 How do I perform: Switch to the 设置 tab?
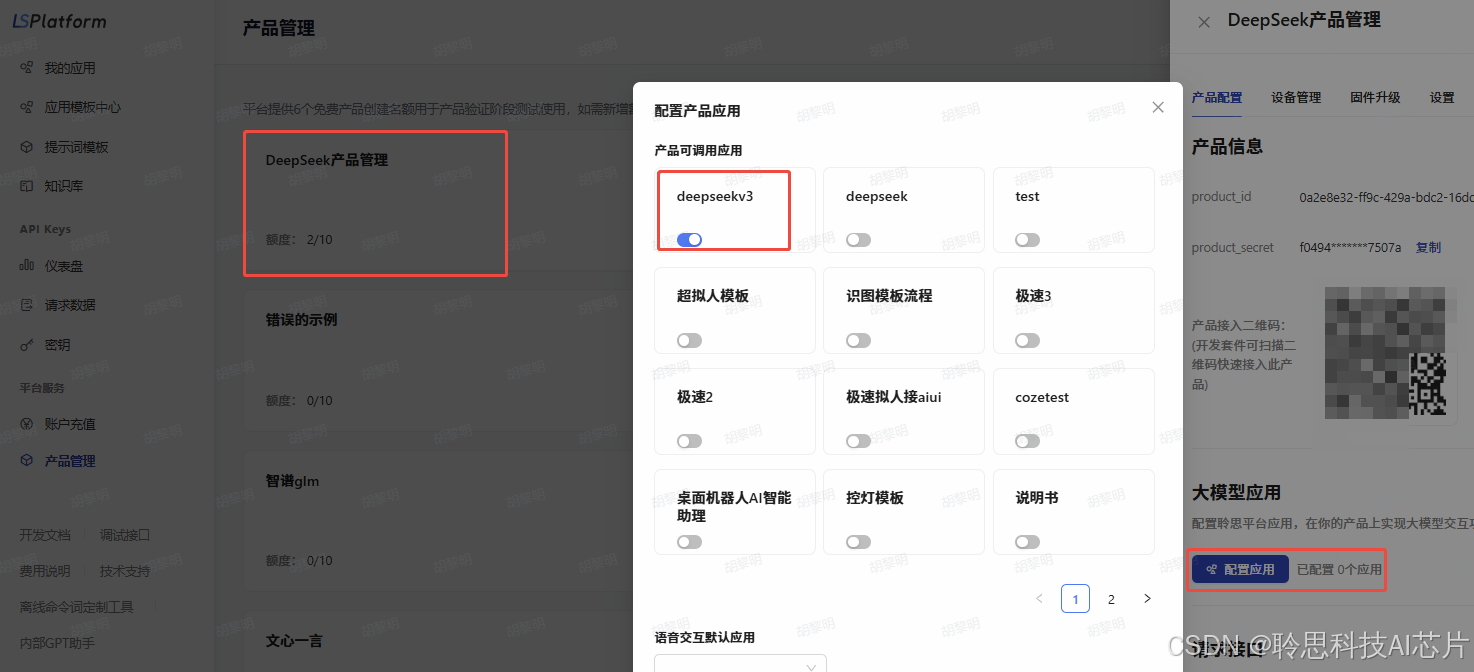(x=1442, y=98)
